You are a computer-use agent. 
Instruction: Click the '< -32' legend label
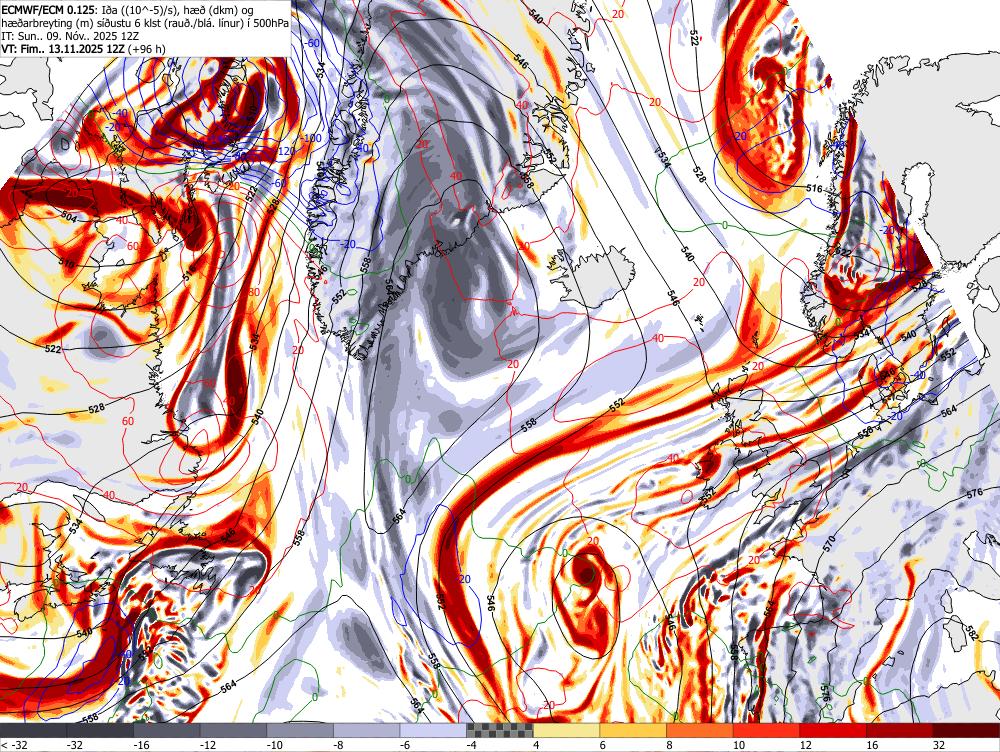click(13, 745)
